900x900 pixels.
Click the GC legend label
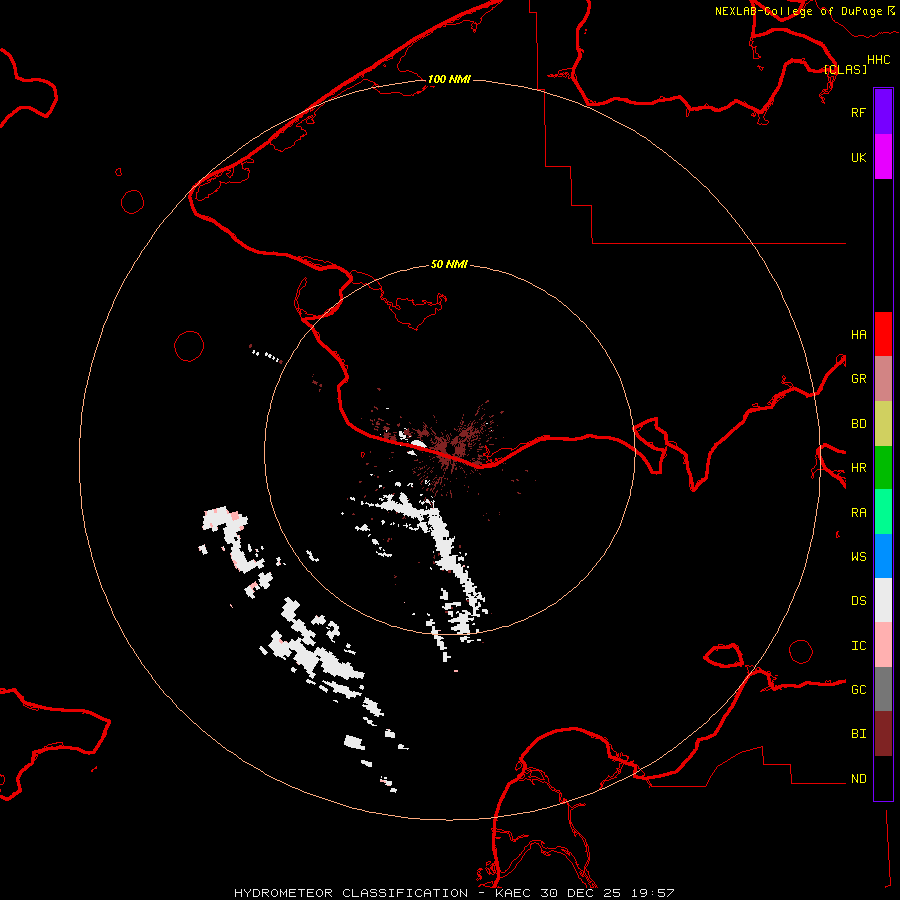pyautogui.click(x=858, y=689)
